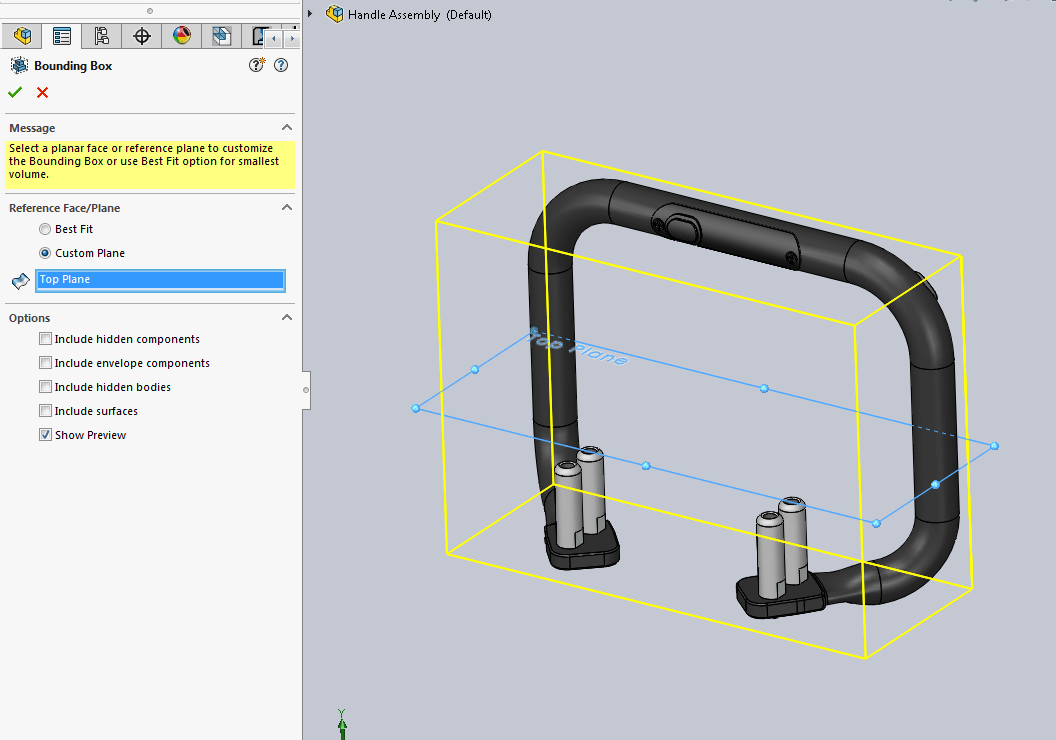The height and width of the screenshot is (740, 1056).
Task: Cancel Bounding Box with the red X
Action: (42, 92)
